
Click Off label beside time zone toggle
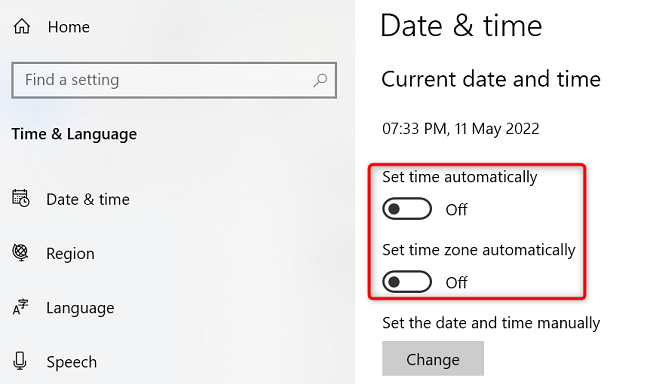(456, 283)
